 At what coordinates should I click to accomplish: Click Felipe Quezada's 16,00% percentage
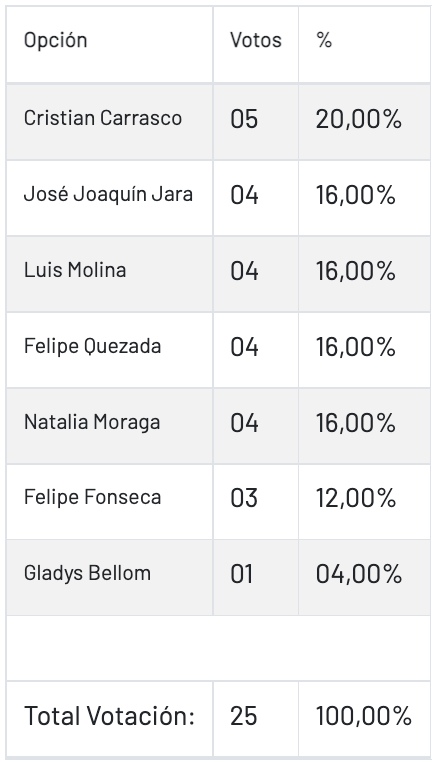pyautogui.click(x=356, y=347)
